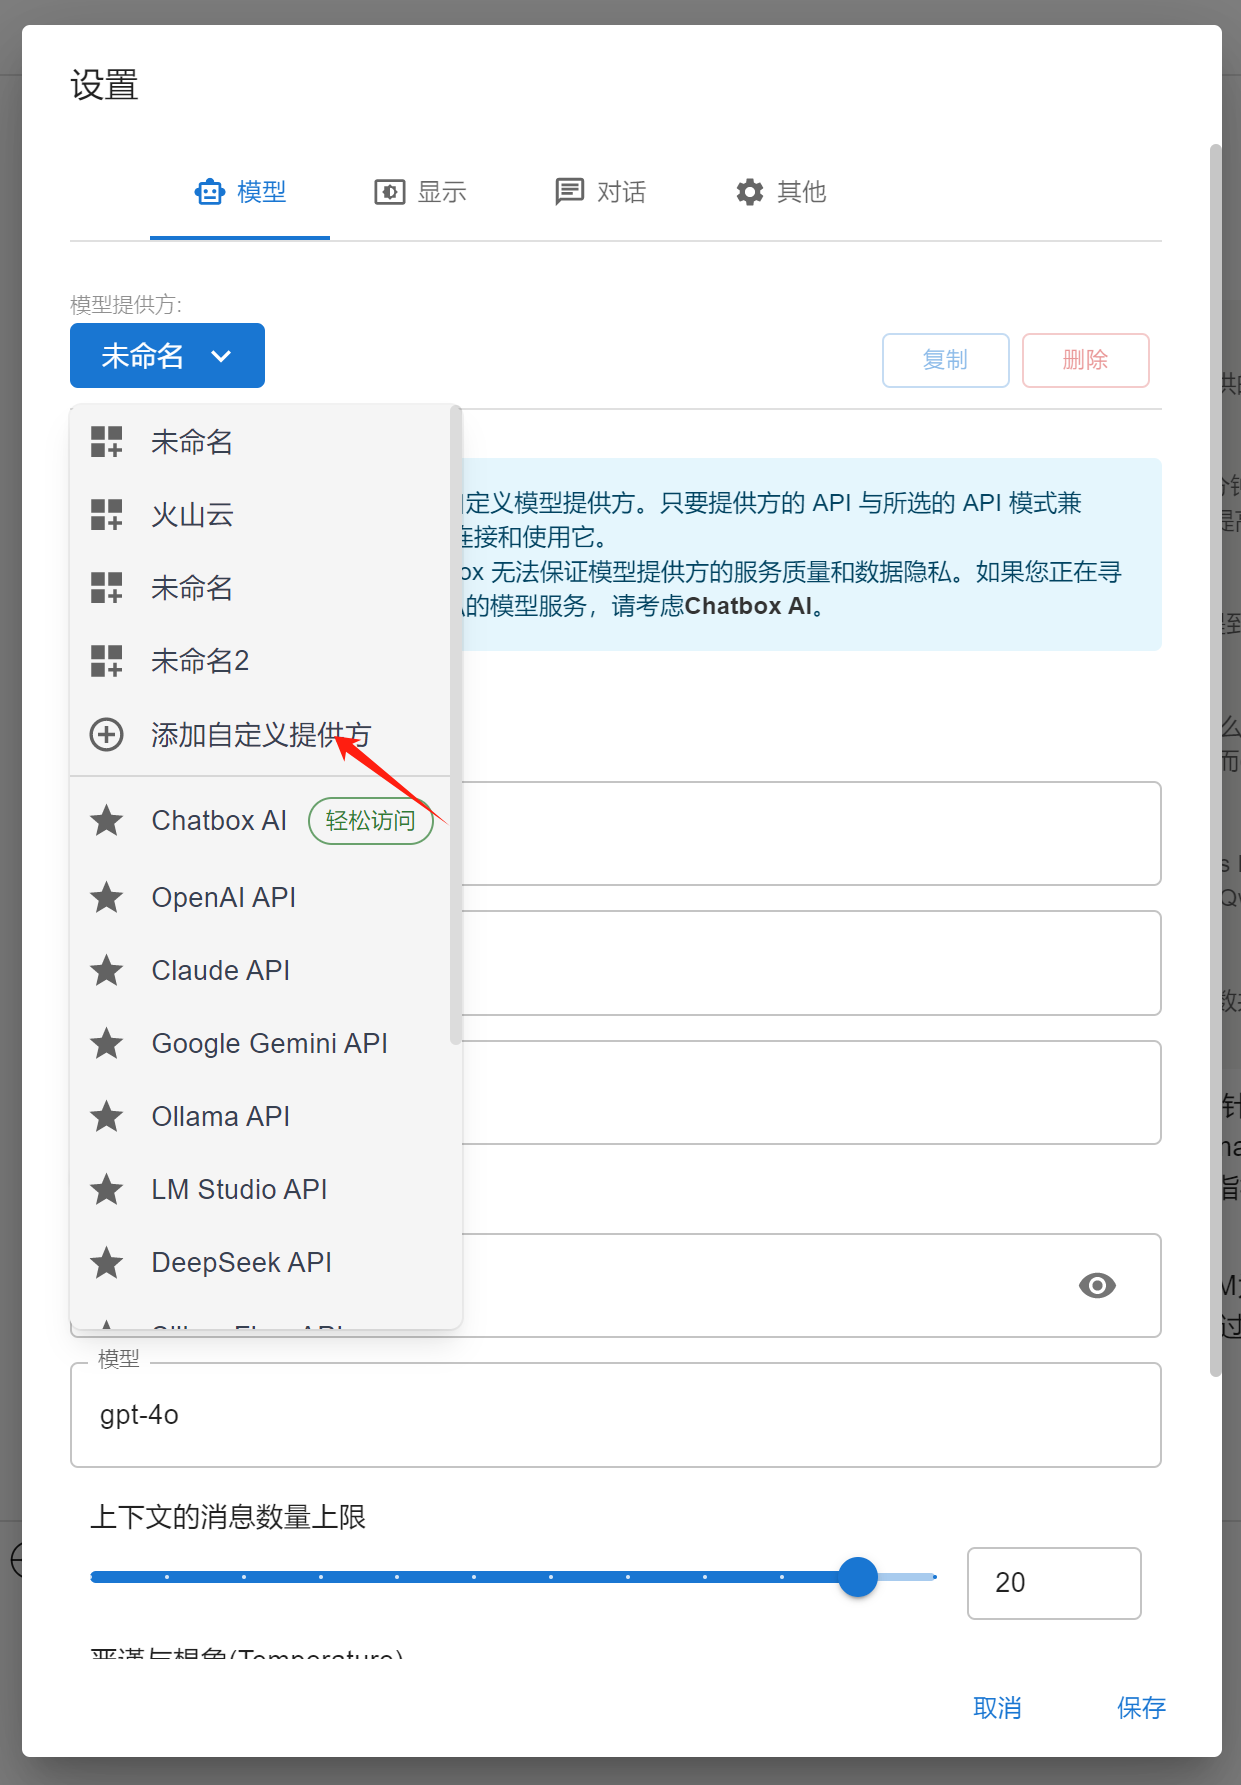Click the star icon next to Google Gemini API

[x=107, y=1044]
